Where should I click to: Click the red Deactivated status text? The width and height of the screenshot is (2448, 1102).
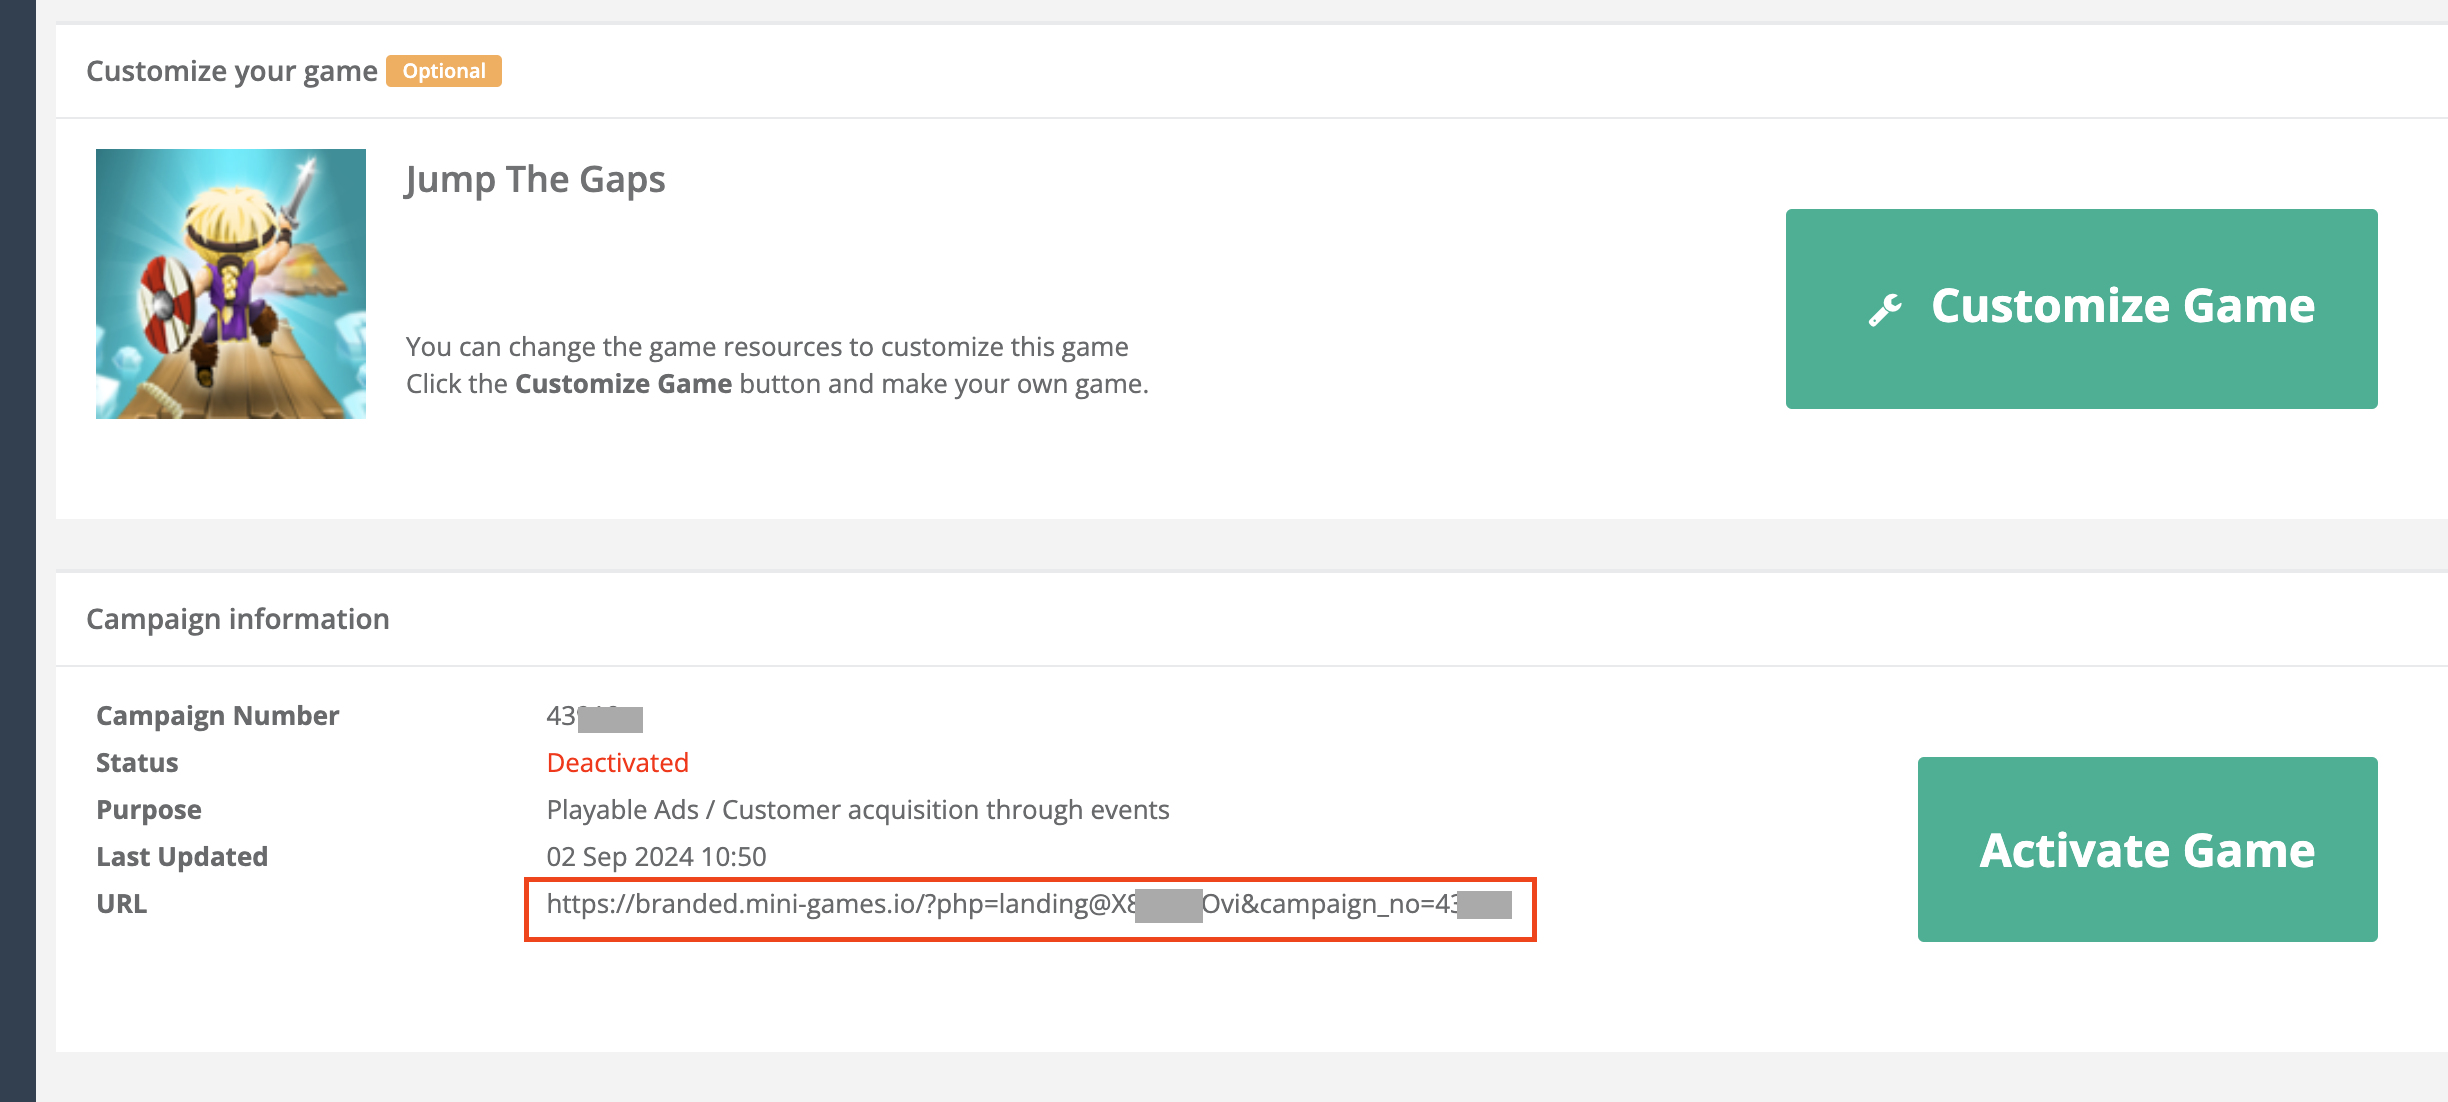point(617,763)
